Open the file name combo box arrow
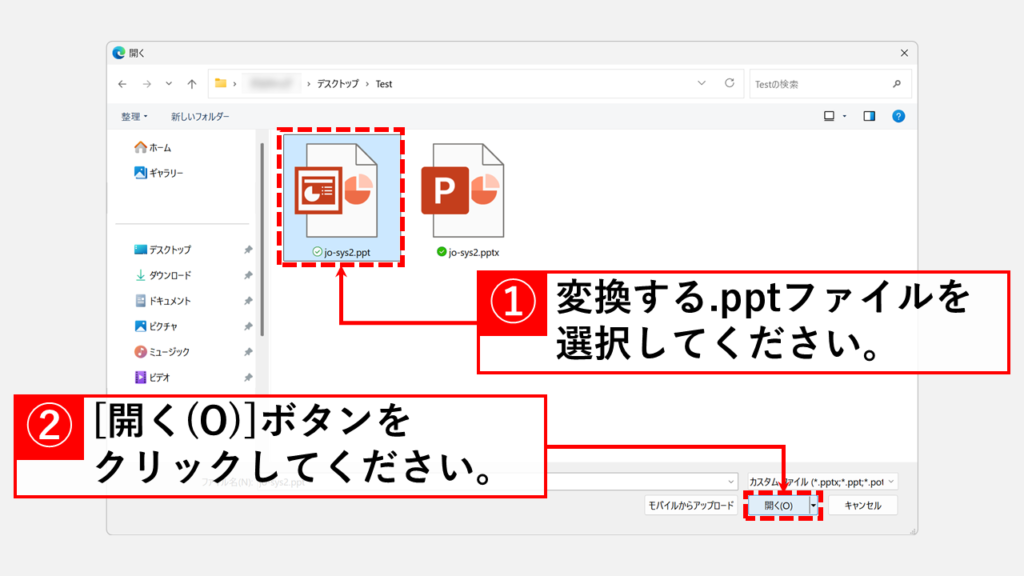 pyautogui.click(x=730, y=482)
